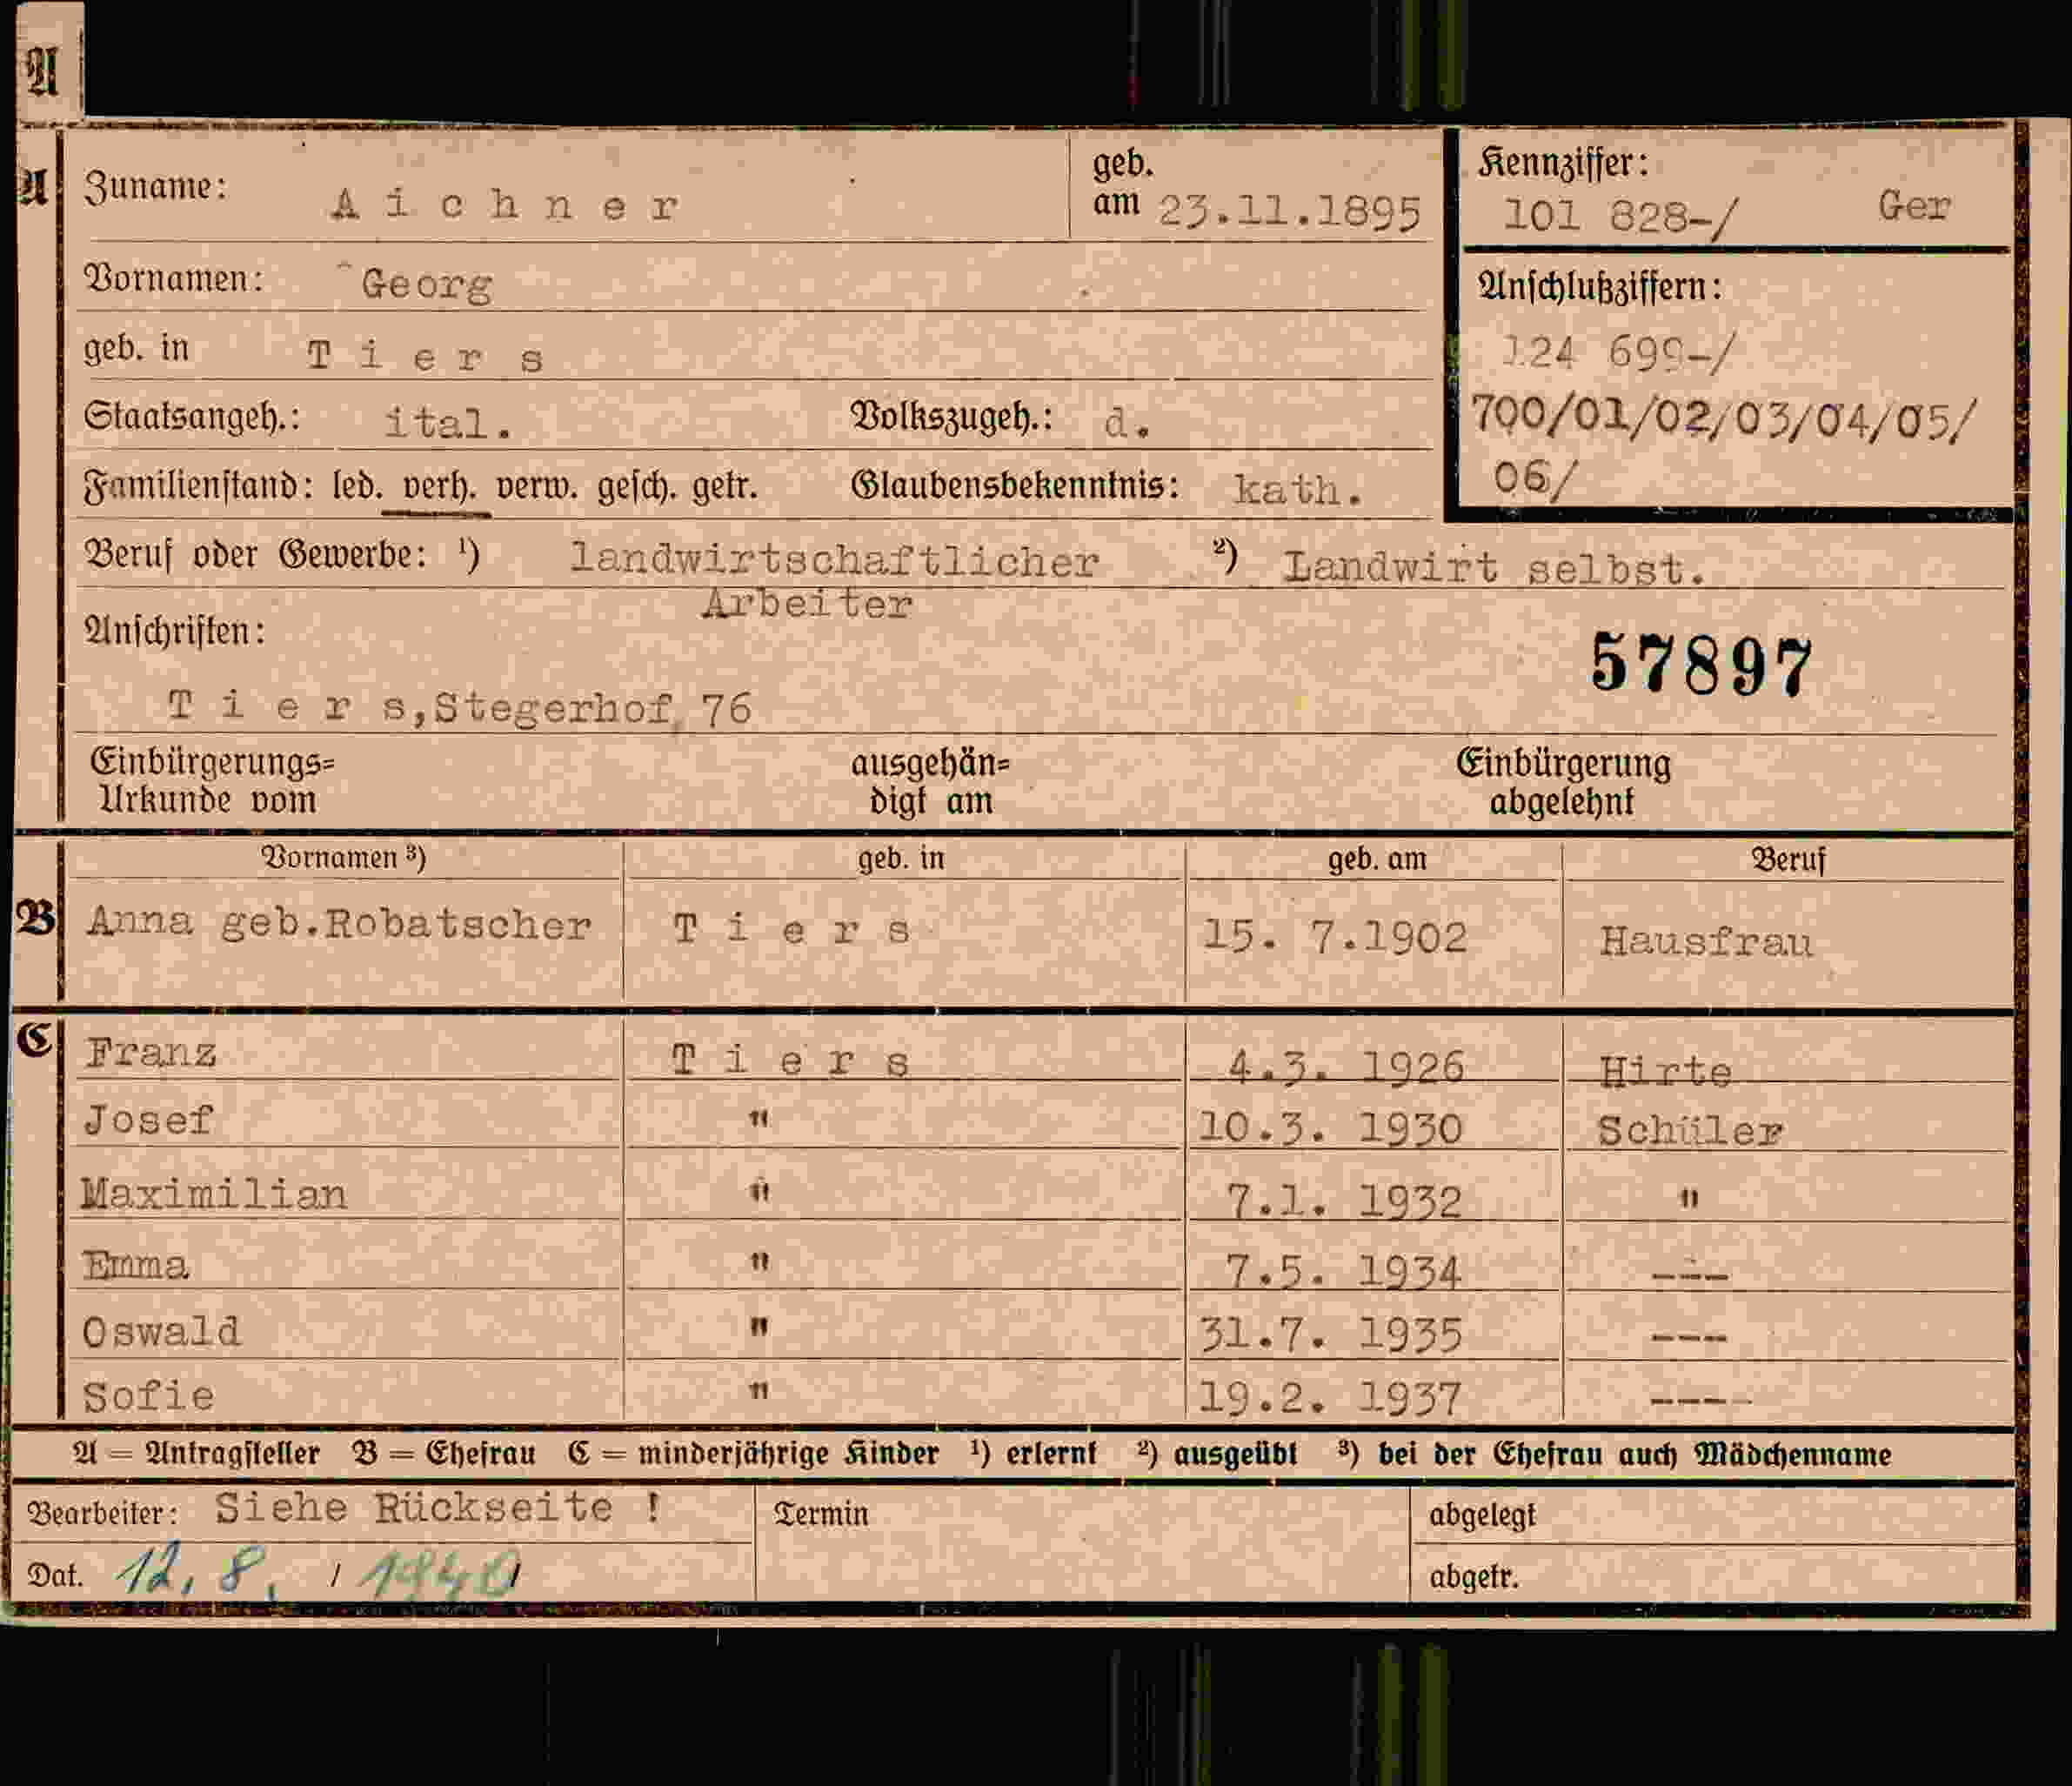
Task: Click the first name "Georg"
Action: coord(427,285)
